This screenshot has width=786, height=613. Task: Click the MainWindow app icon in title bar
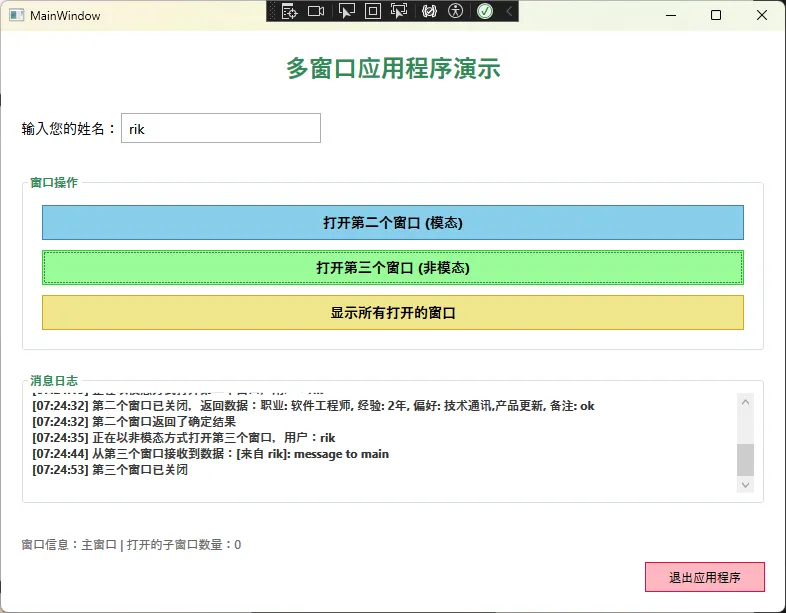[16, 15]
